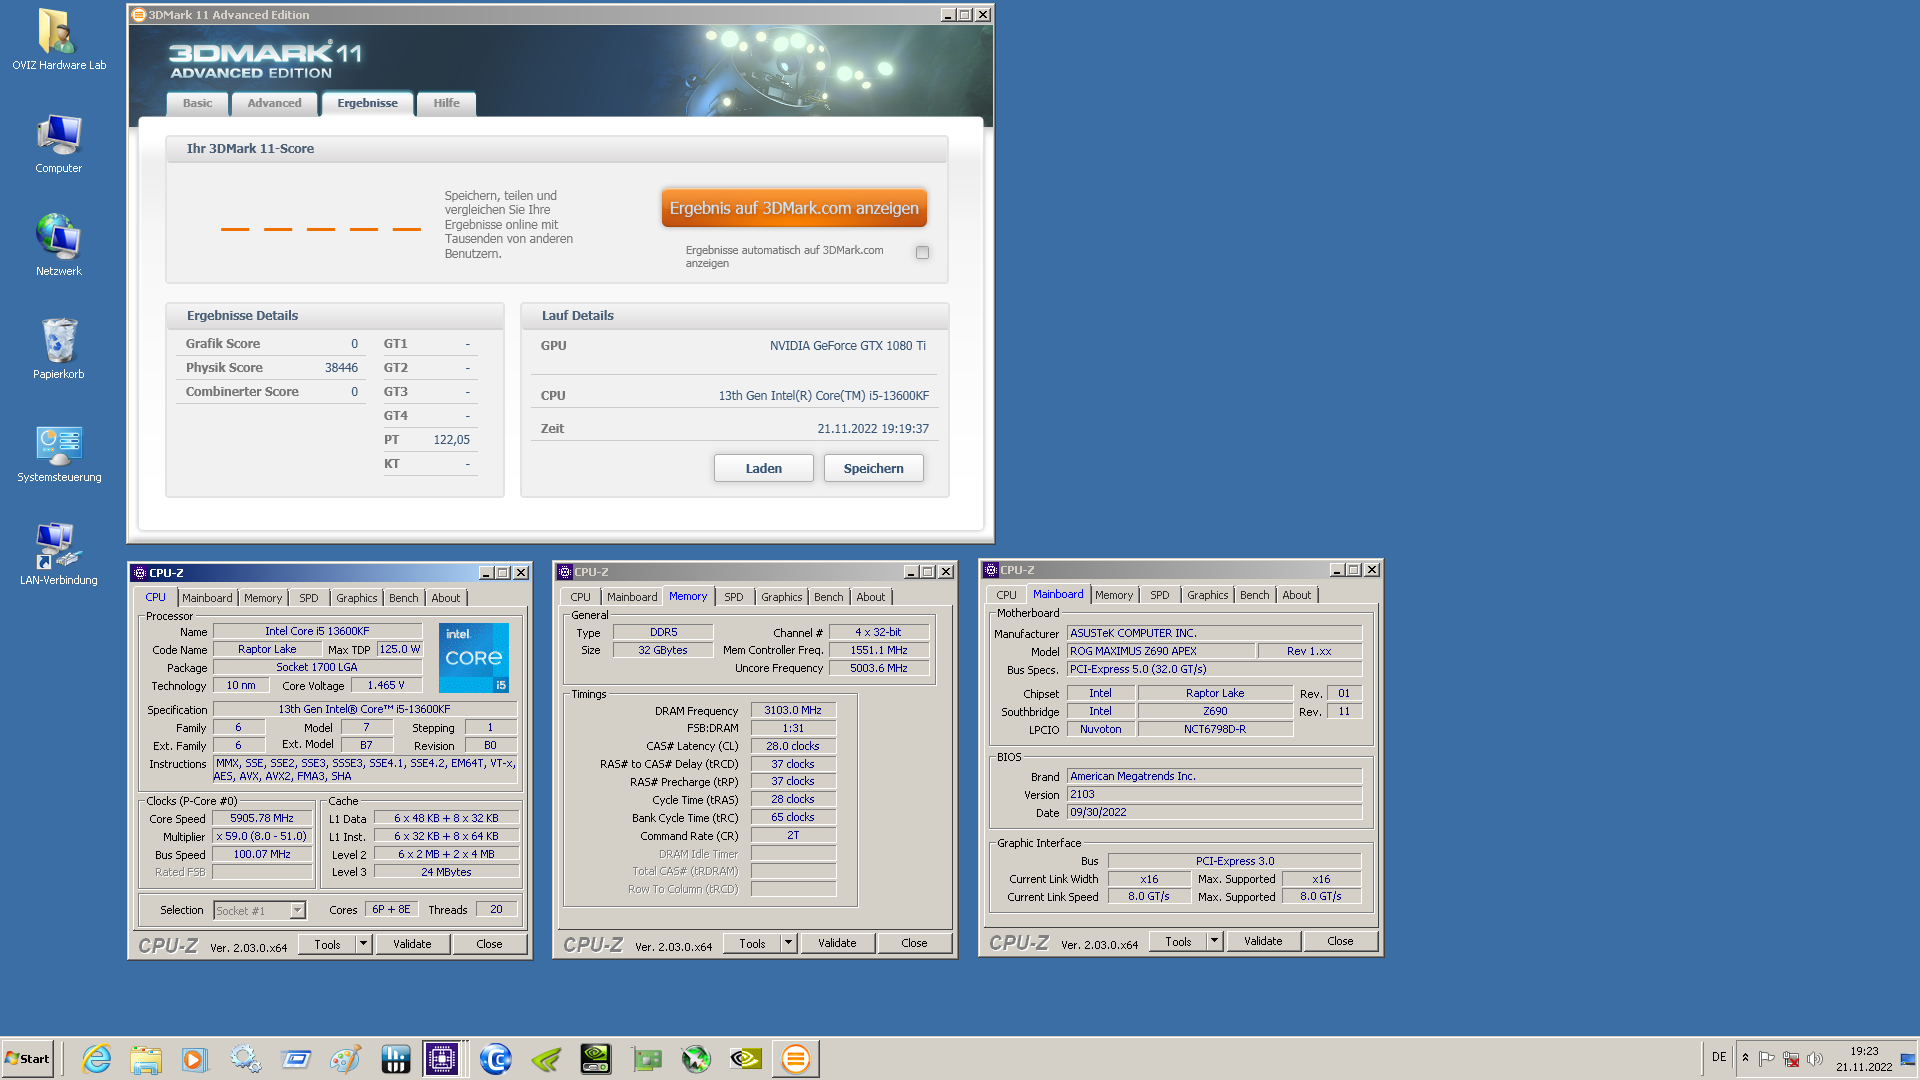Click Validate in CPU-Z Memory window
This screenshot has height=1080, width=1920.
pyautogui.click(x=837, y=943)
